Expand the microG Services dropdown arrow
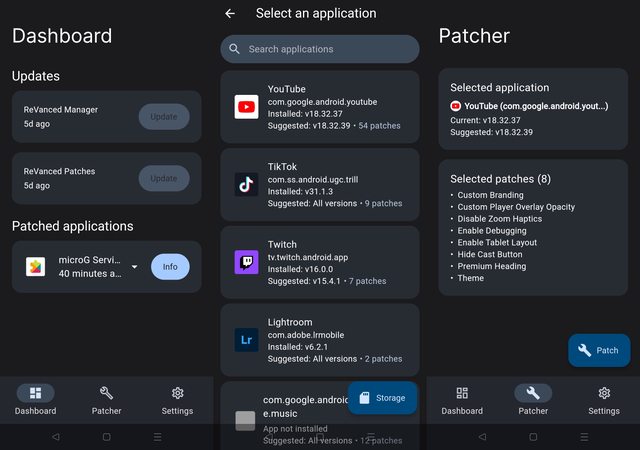This screenshot has width=640, height=450. pos(134,267)
